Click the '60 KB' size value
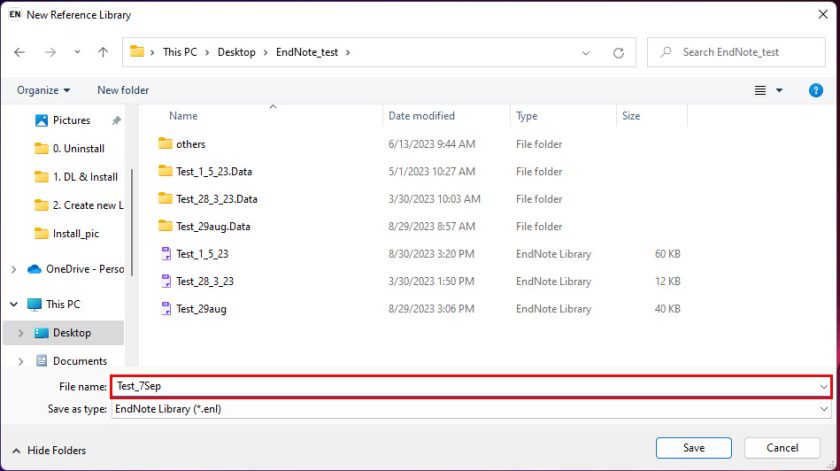This screenshot has height=471, width=840. (668, 254)
